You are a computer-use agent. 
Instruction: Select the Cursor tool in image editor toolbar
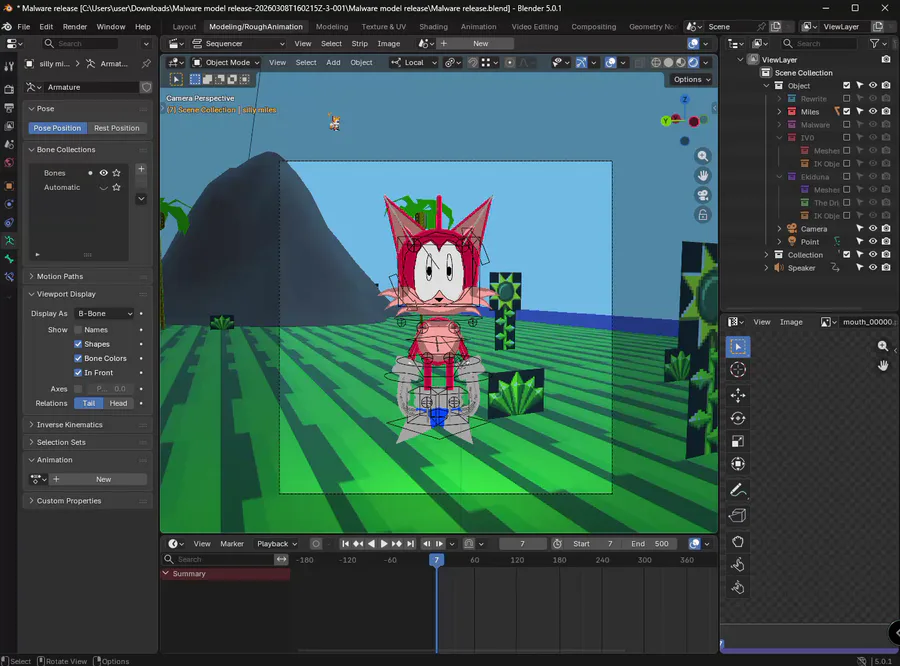[738, 370]
